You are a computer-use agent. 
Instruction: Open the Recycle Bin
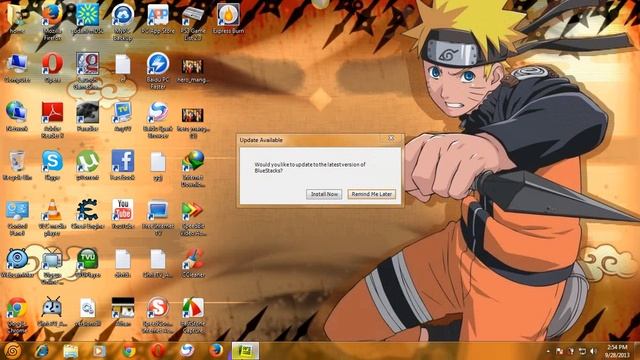(x=17, y=165)
